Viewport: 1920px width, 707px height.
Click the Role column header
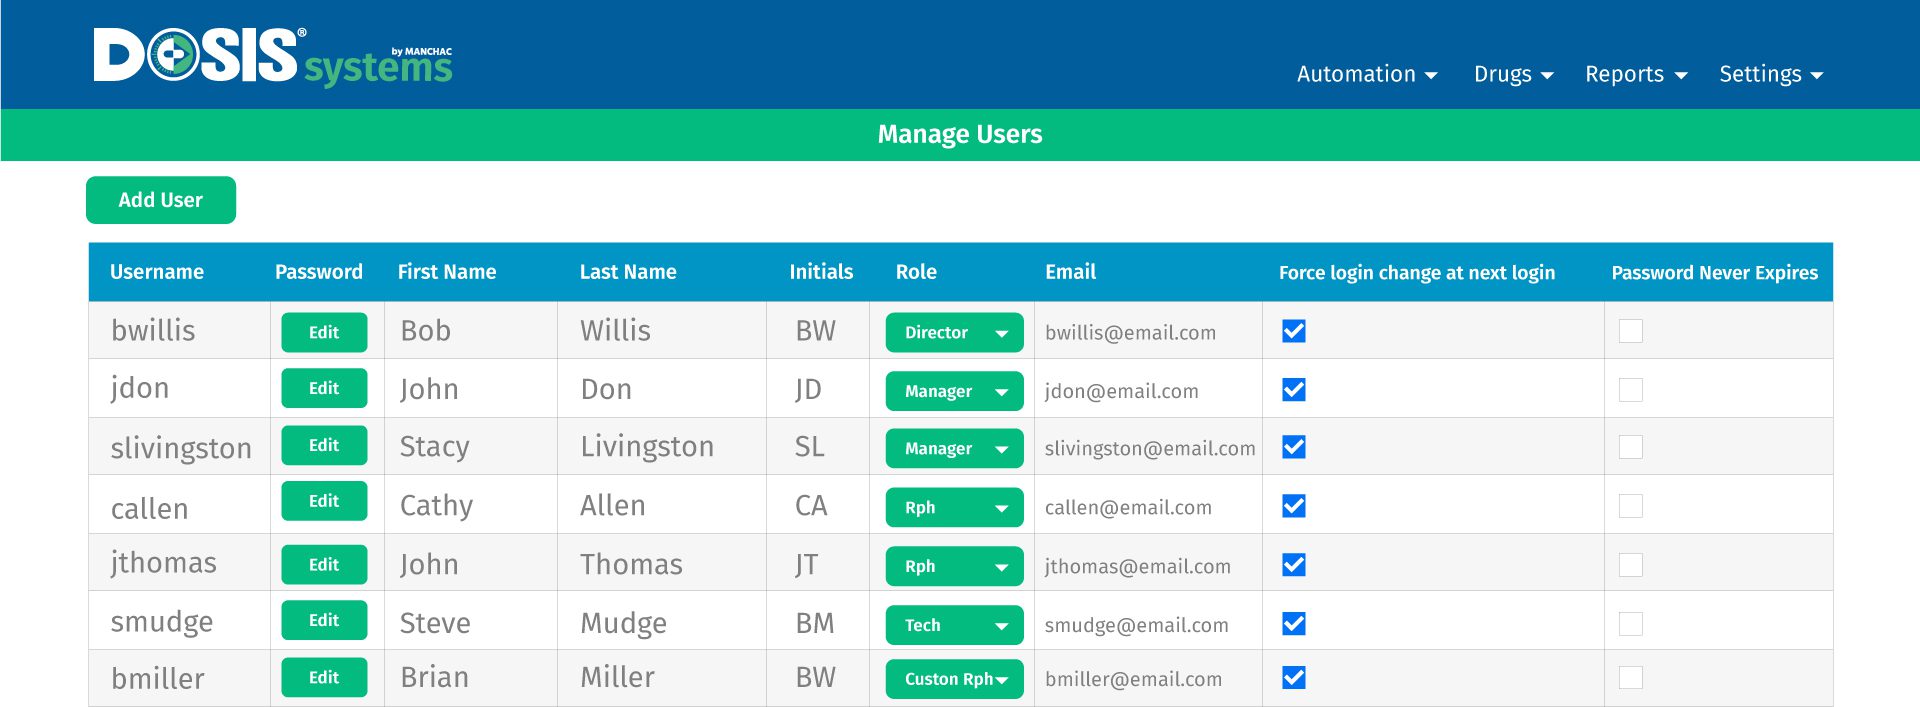pos(916,272)
